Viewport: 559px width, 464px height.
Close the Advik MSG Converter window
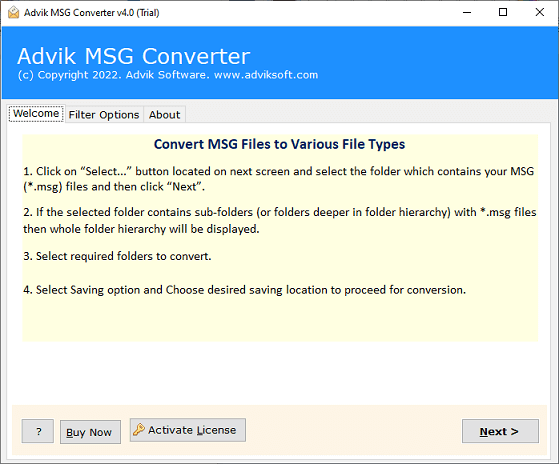tap(540, 12)
